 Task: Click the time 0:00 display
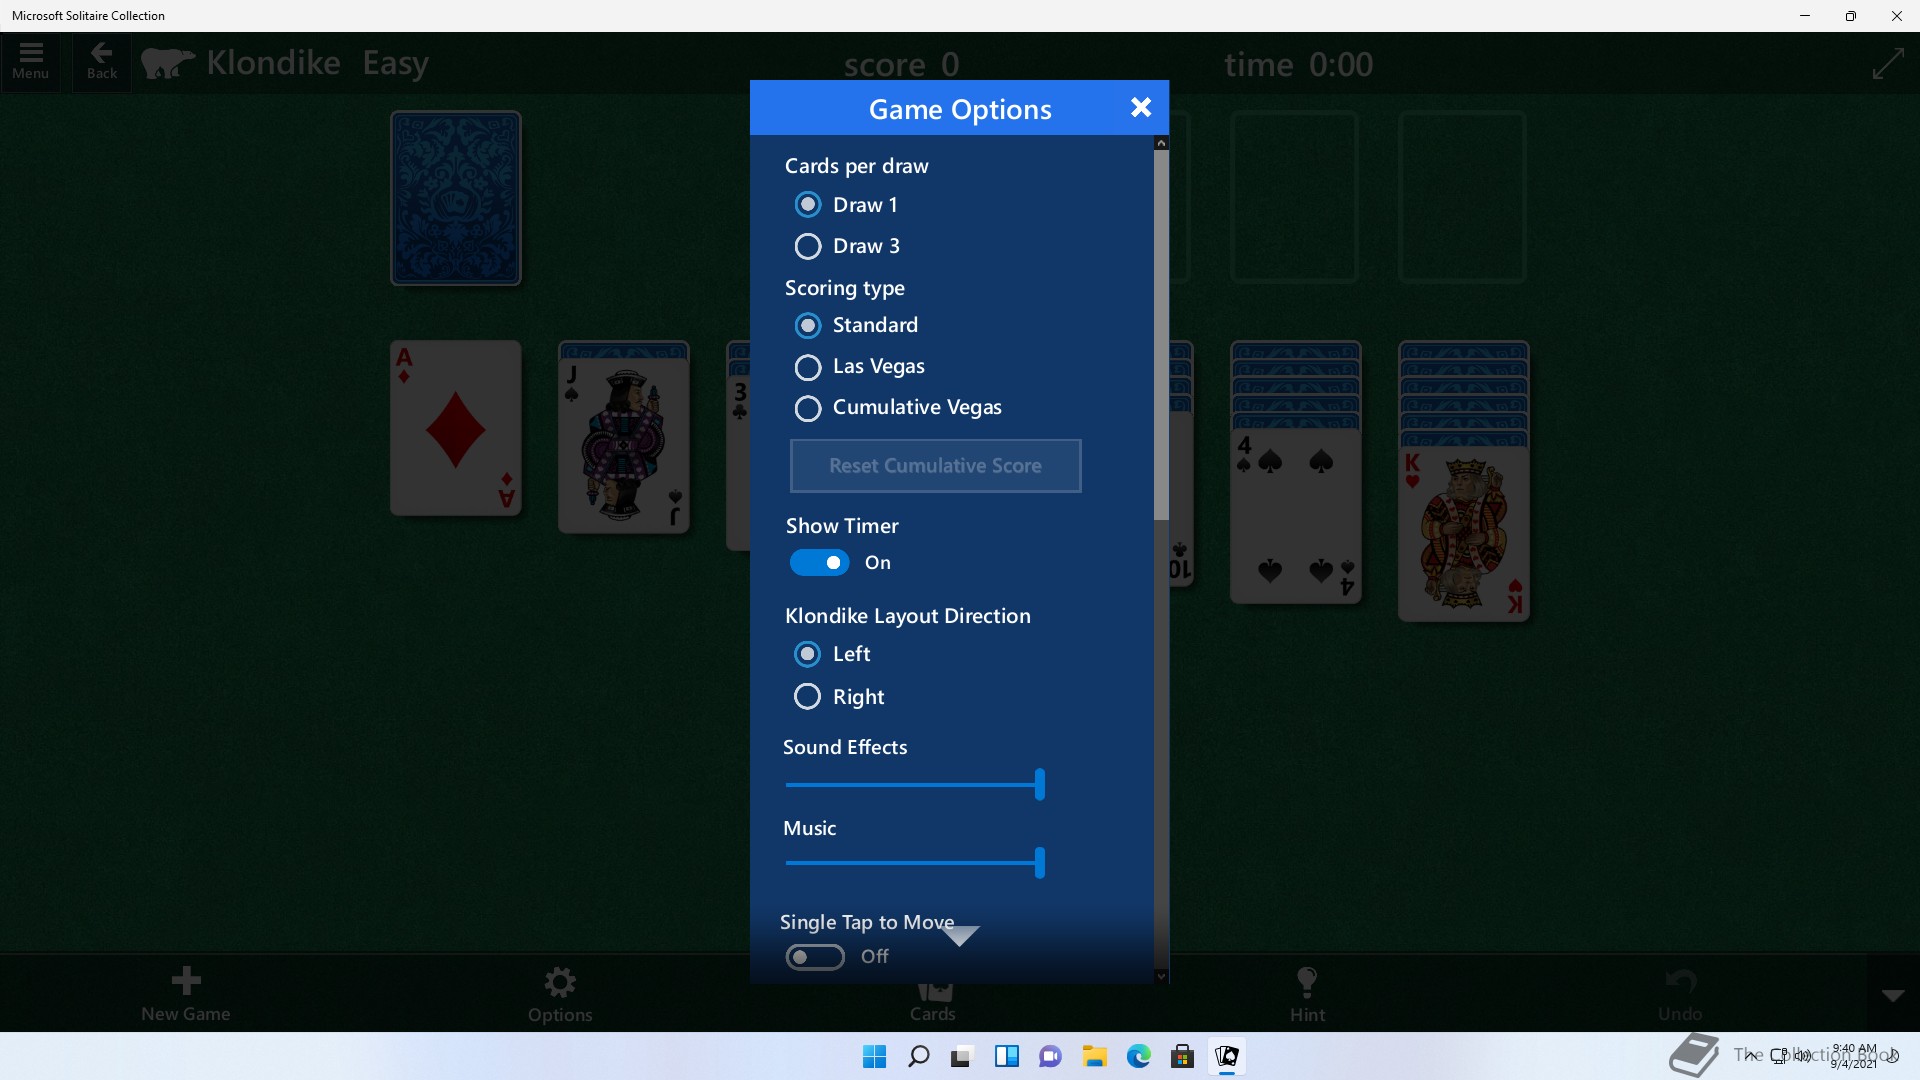(x=1298, y=65)
